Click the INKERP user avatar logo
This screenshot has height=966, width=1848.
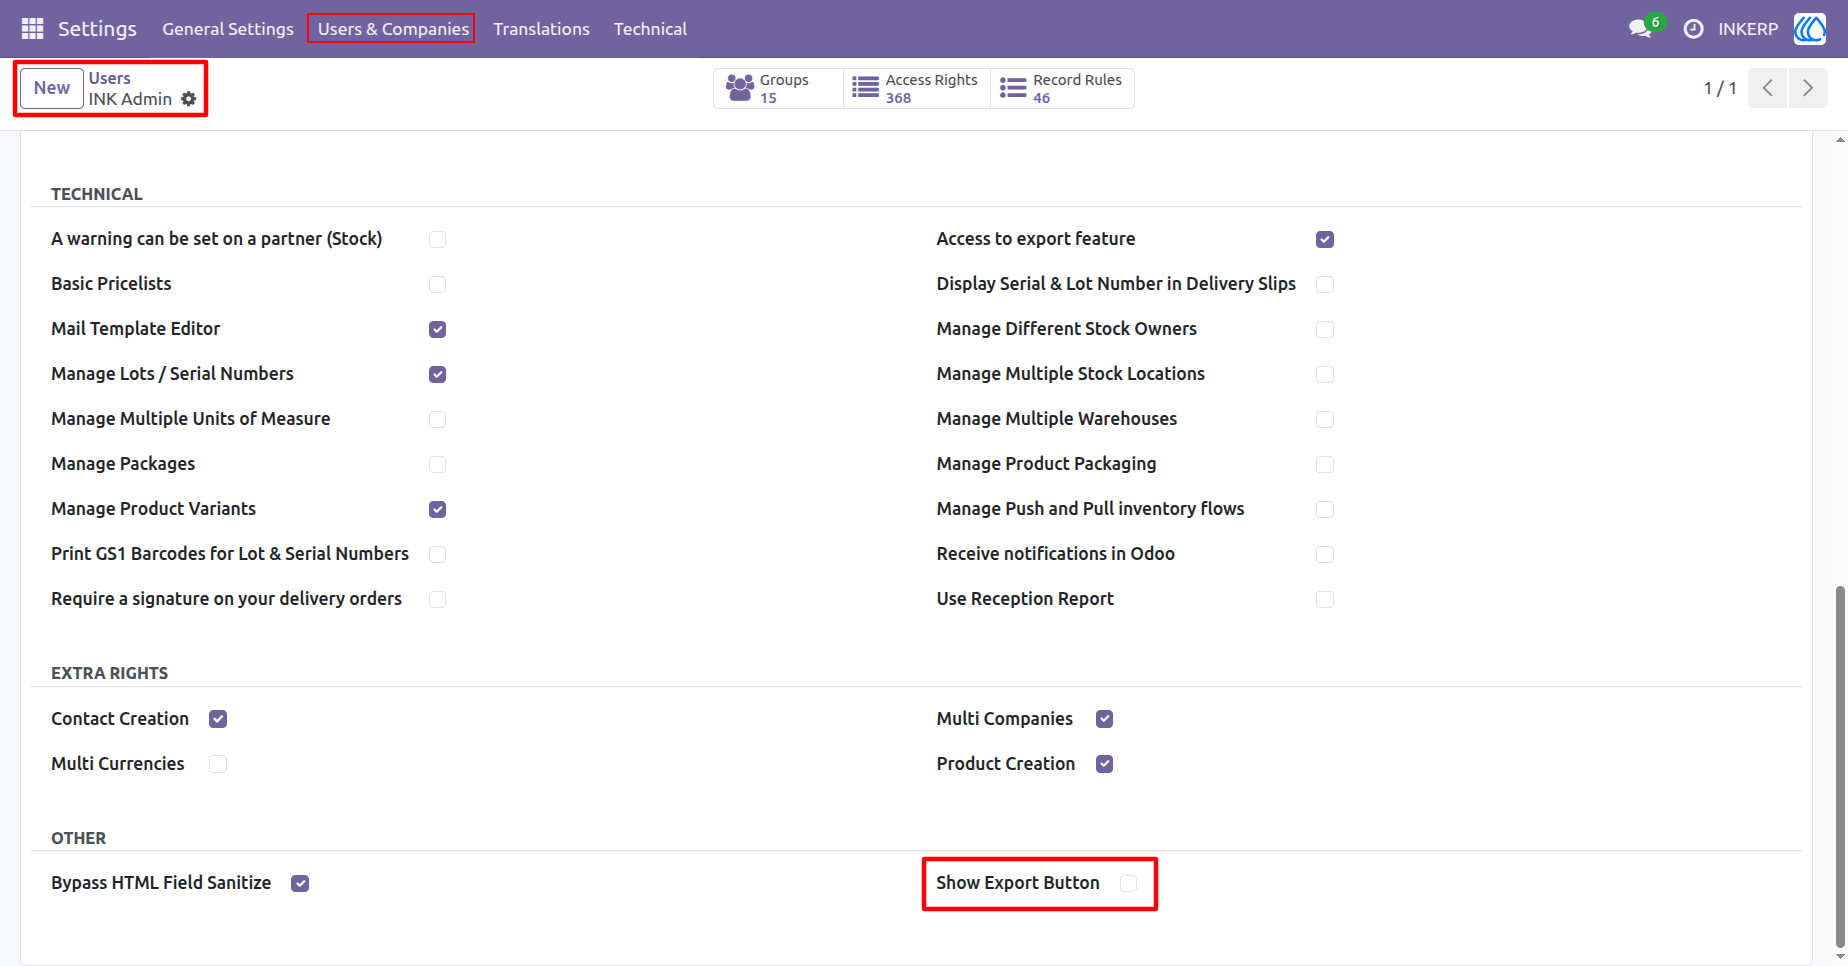[x=1810, y=29]
